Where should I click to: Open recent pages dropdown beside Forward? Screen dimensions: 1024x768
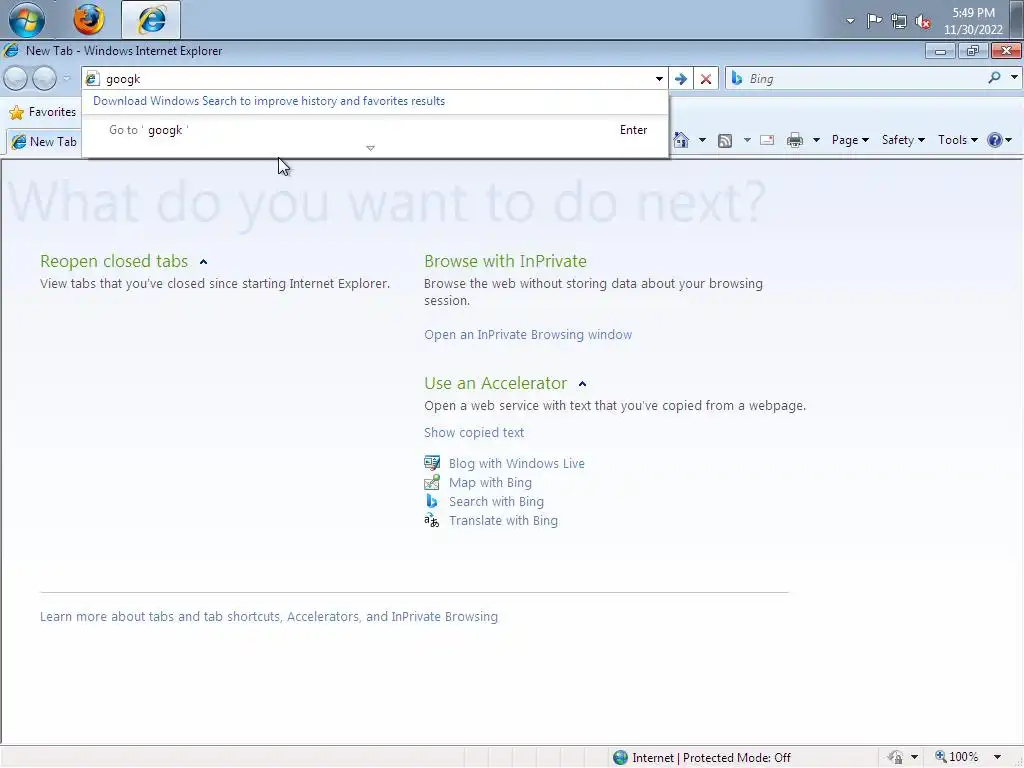click(x=66, y=78)
